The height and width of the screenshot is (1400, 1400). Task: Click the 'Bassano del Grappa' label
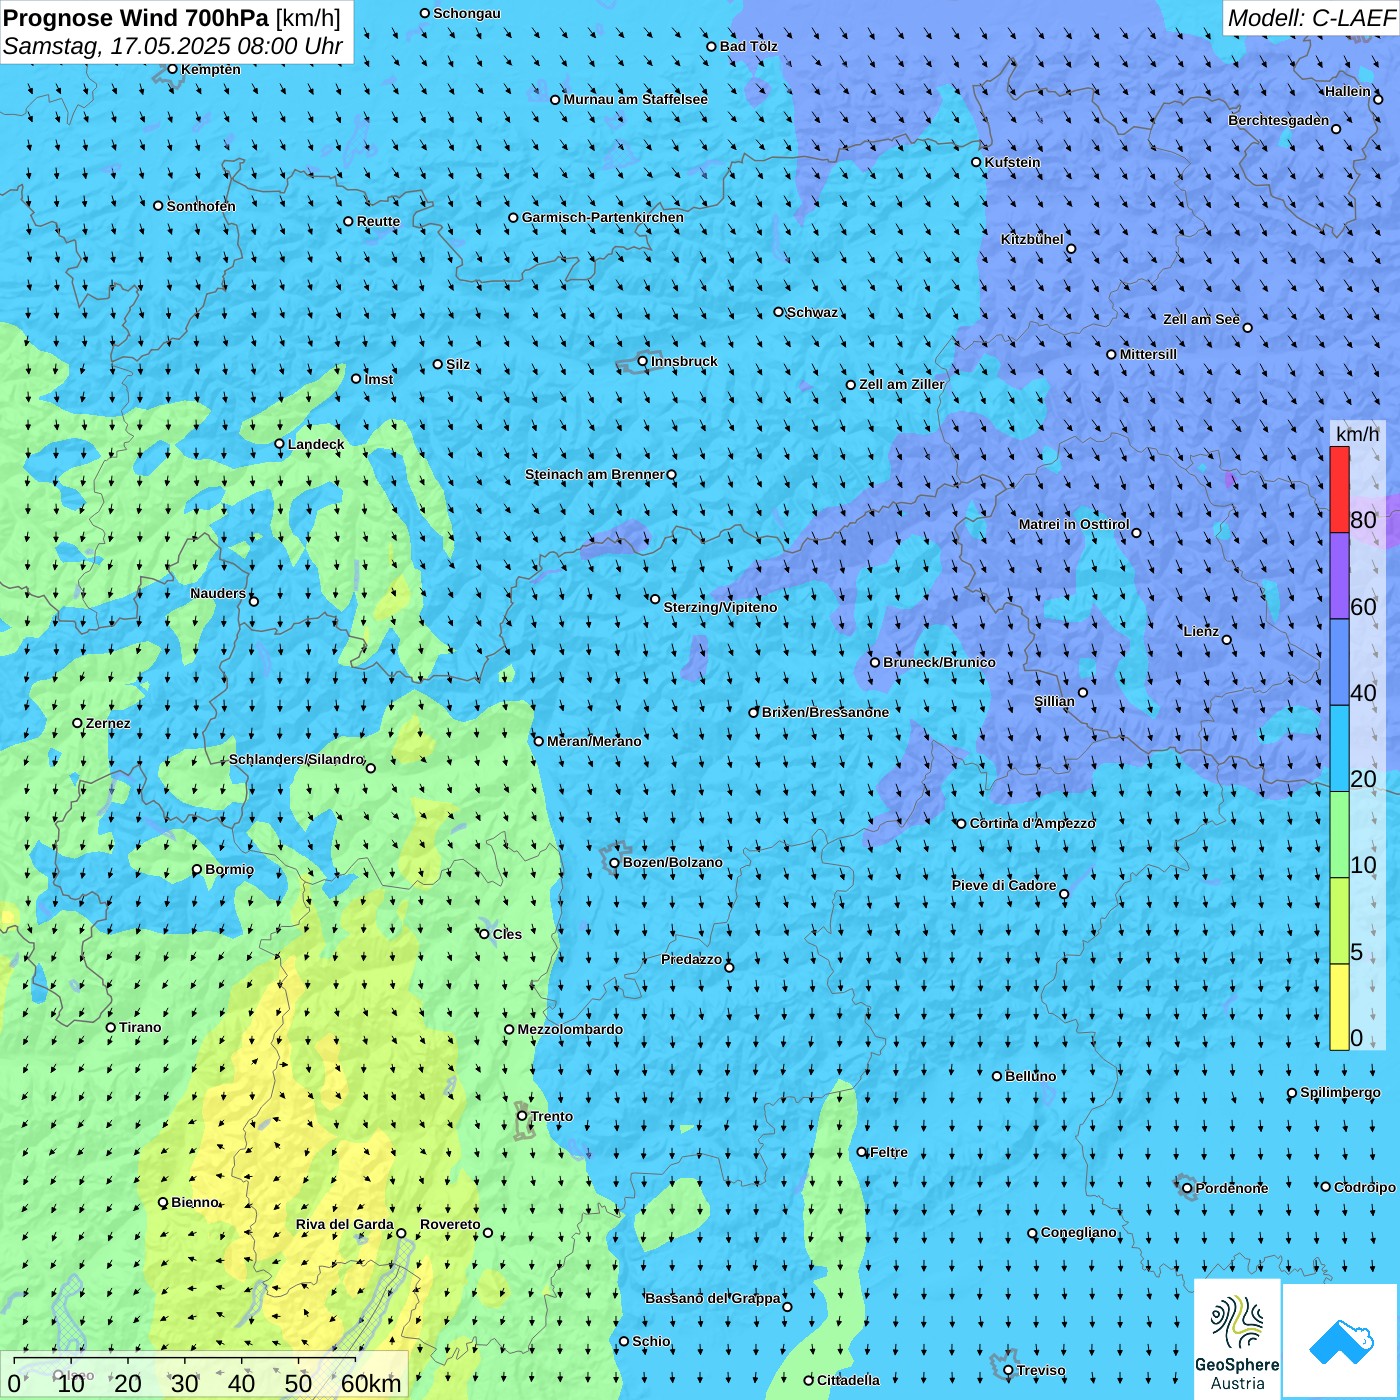tap(713, 1298)
